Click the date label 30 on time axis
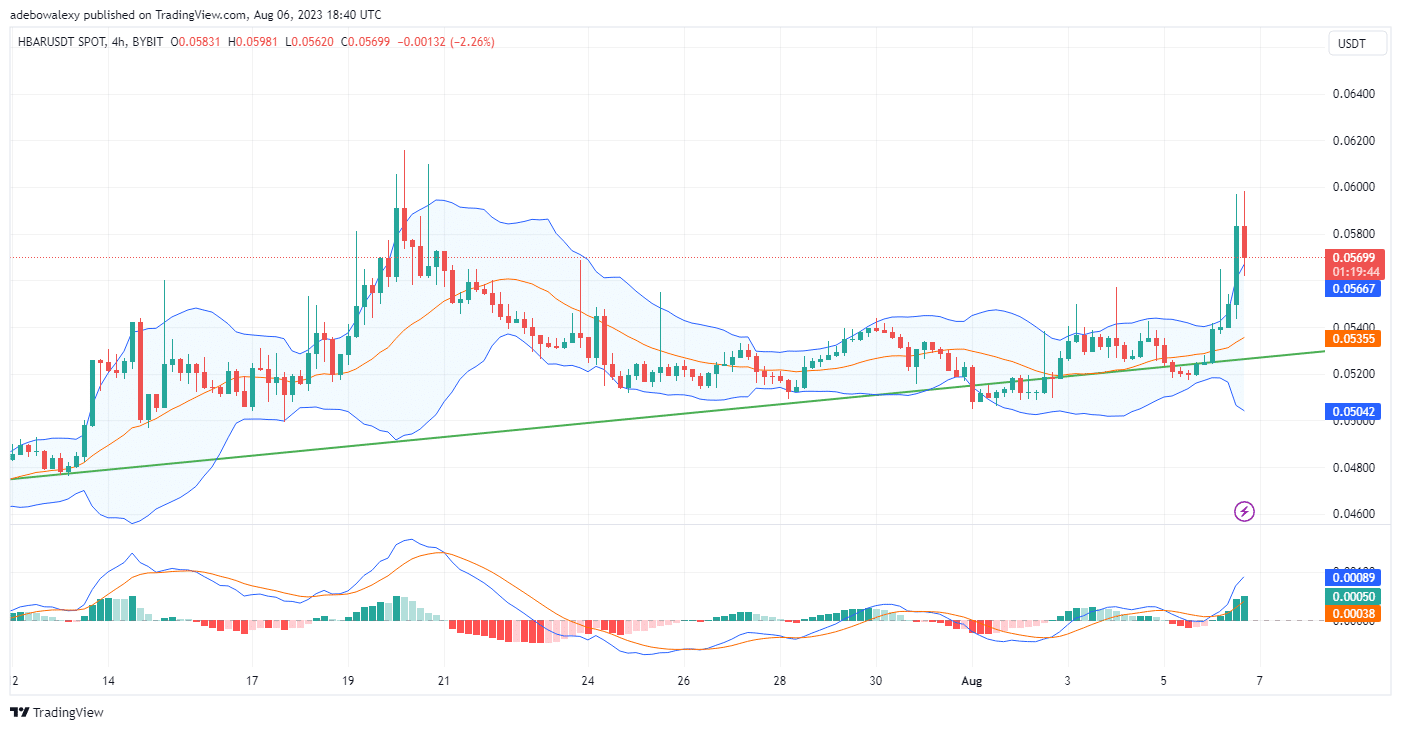 876,680
